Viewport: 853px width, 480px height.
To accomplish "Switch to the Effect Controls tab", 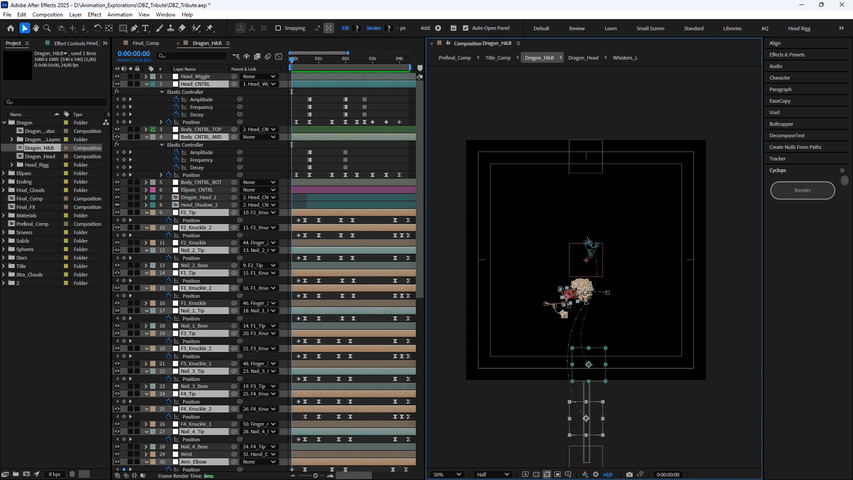I will tap(76, 43).
